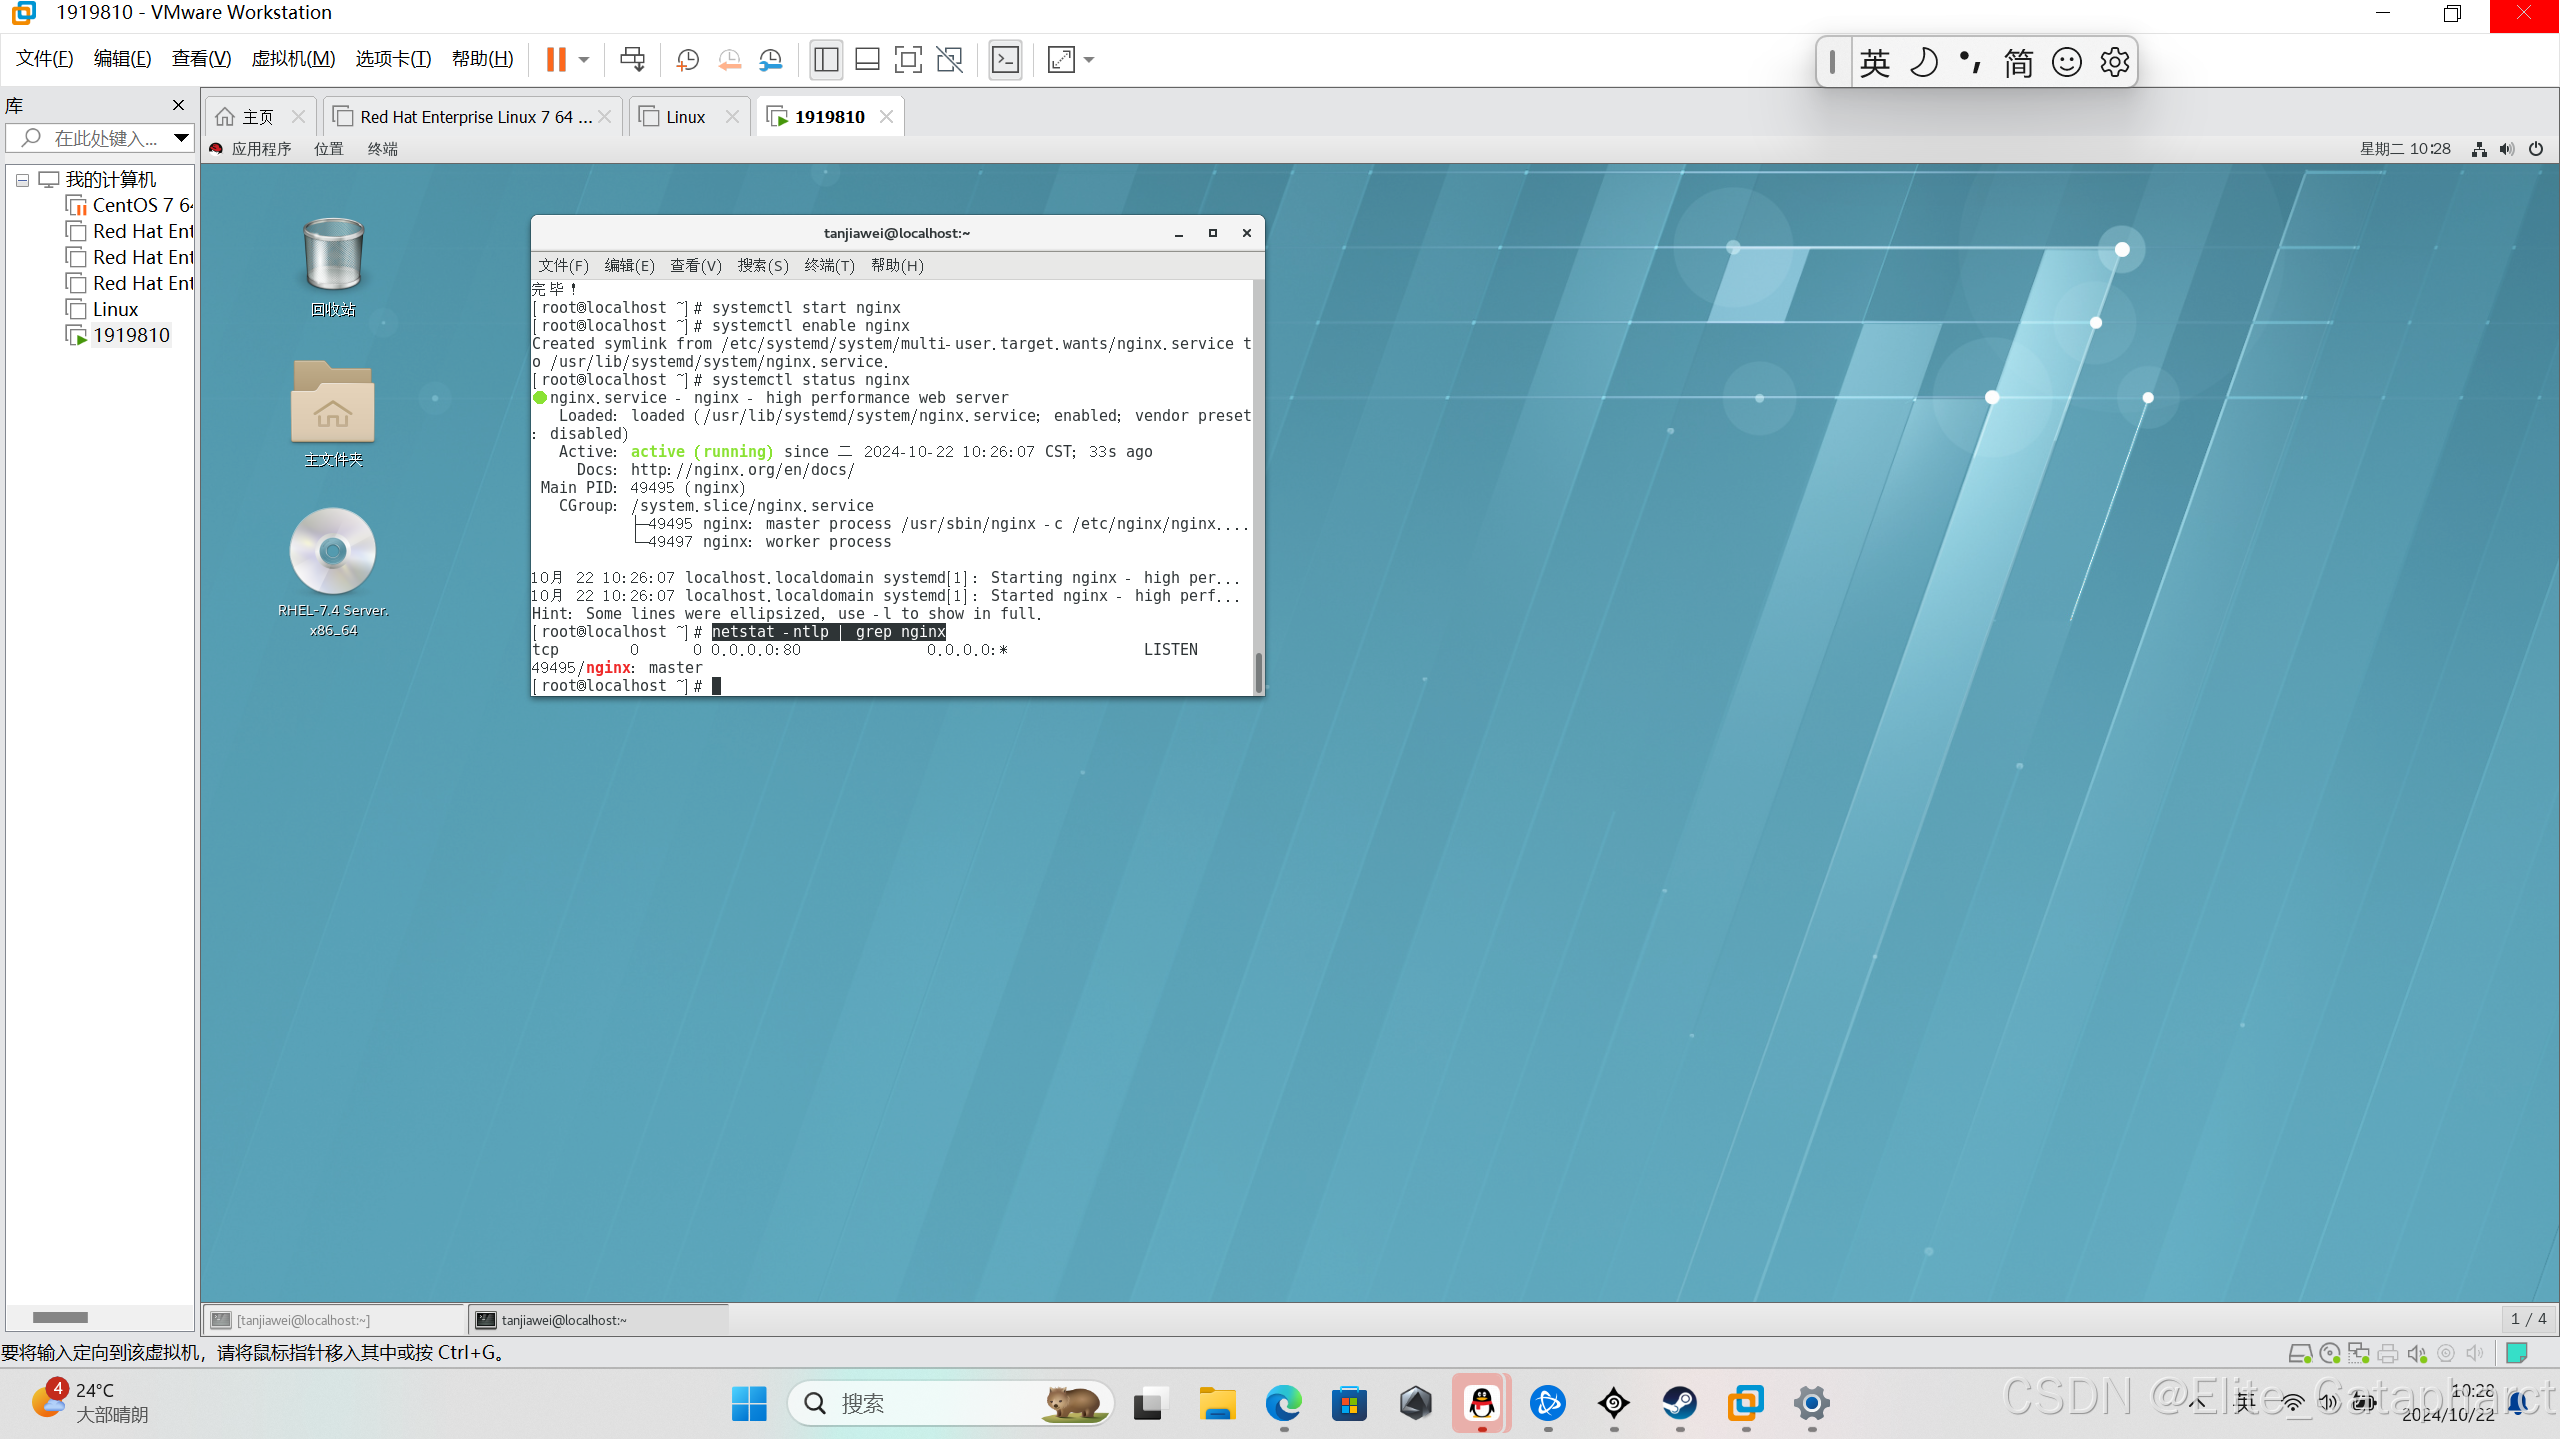Open the power options dropdown arrow

(584, 60)
